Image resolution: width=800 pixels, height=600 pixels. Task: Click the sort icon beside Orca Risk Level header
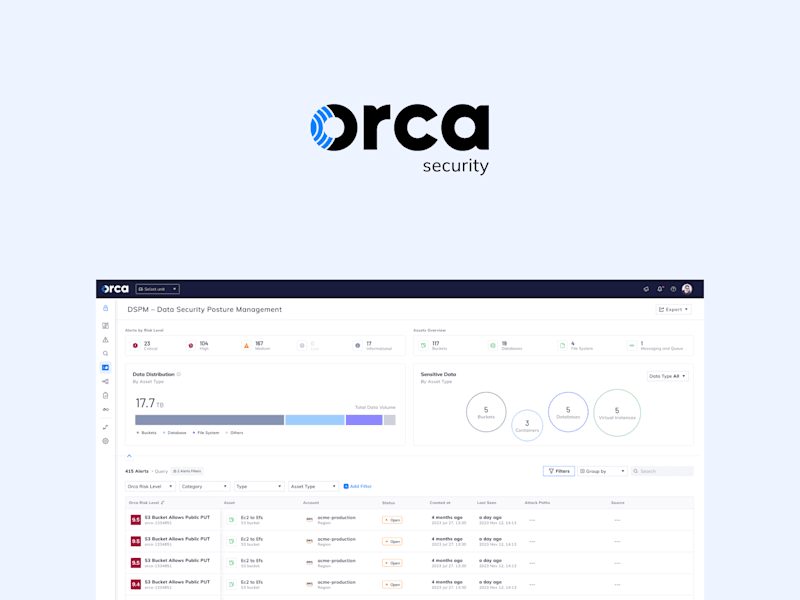[x=163, y=503]
